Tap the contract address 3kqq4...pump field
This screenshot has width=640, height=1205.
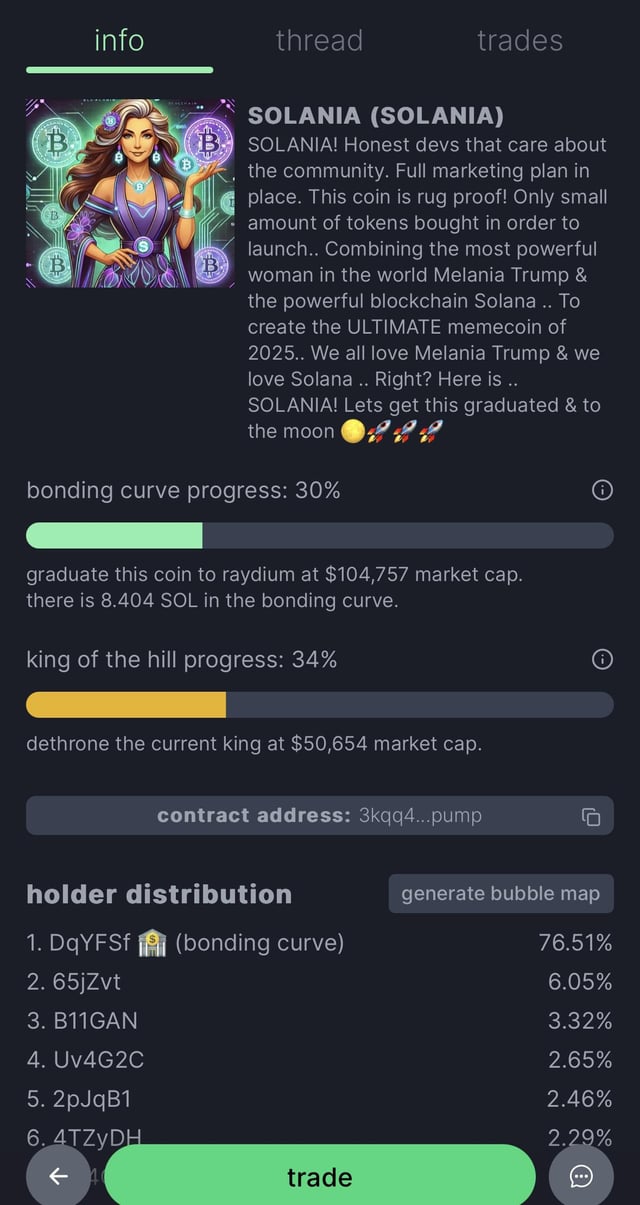coord(319,816)
